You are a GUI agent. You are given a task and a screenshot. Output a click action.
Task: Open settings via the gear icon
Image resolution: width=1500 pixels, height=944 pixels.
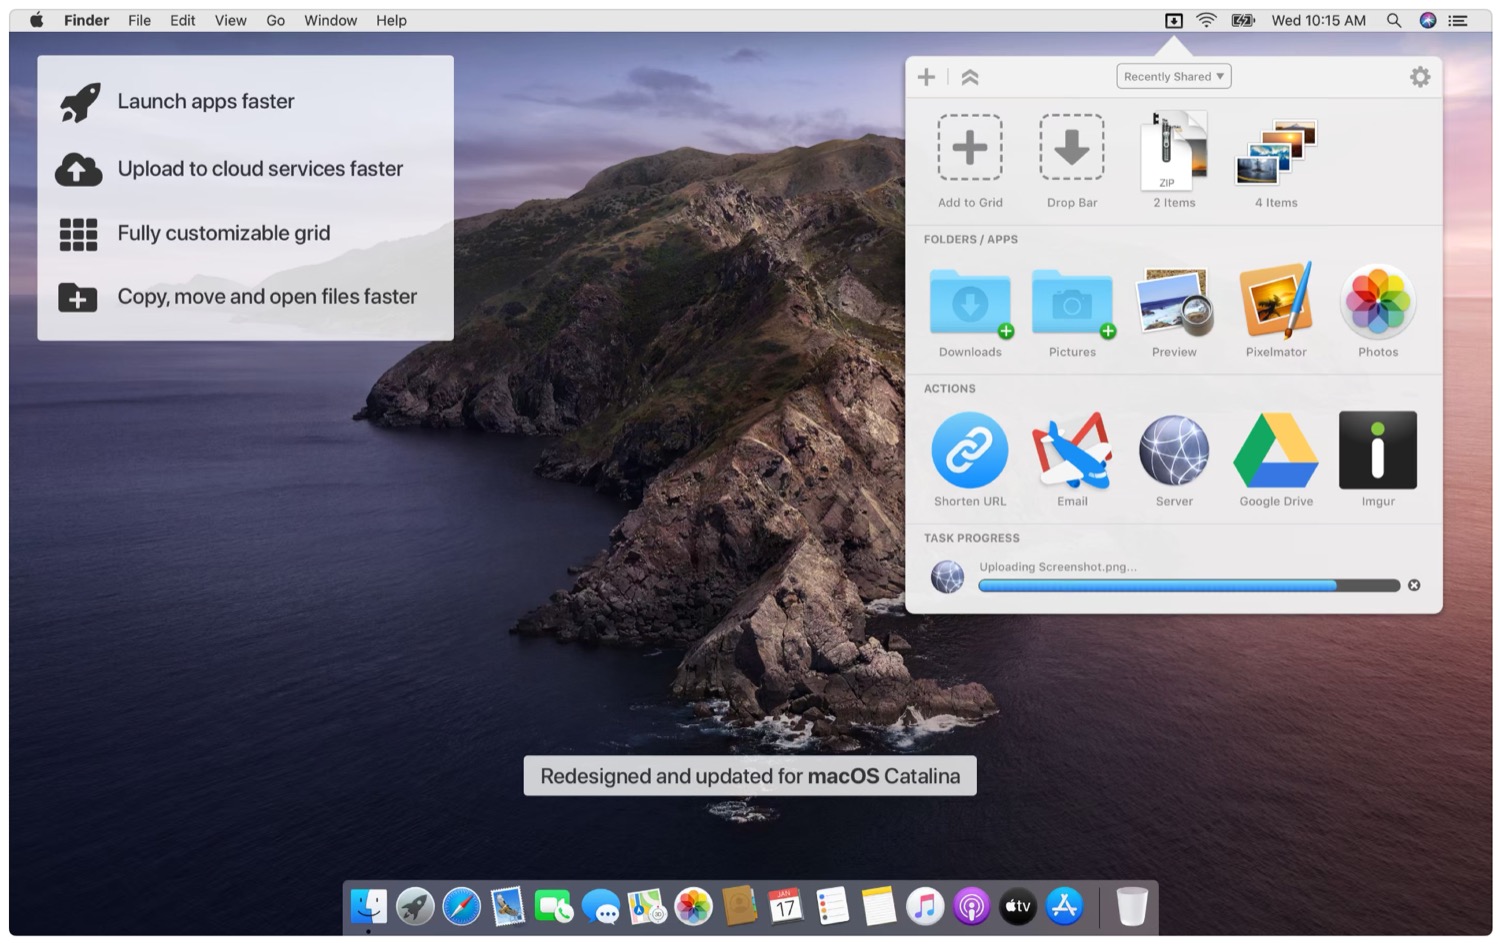tap(1419, 77)
